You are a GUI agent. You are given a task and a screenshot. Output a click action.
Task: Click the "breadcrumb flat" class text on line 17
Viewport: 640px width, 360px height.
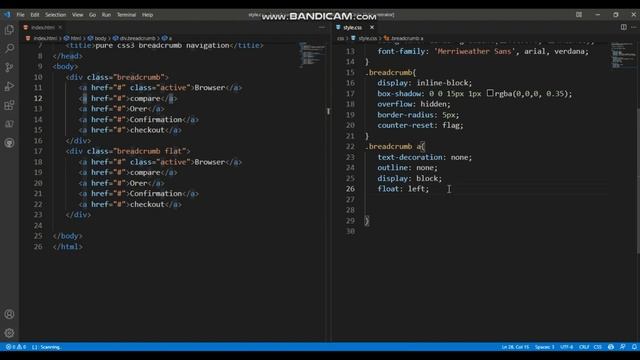pyautogui.click(x=151, y=151)
